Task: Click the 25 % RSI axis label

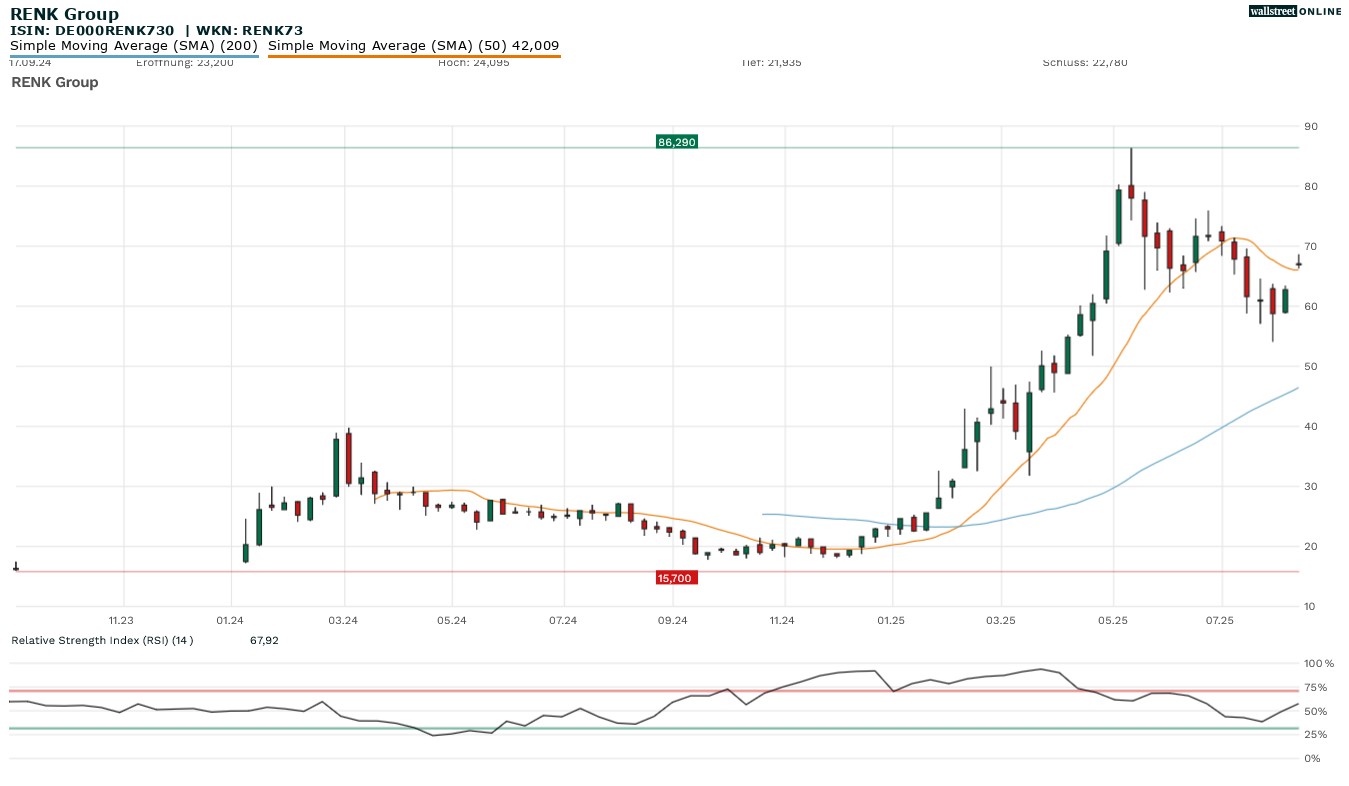Action: coord(1316,734)
